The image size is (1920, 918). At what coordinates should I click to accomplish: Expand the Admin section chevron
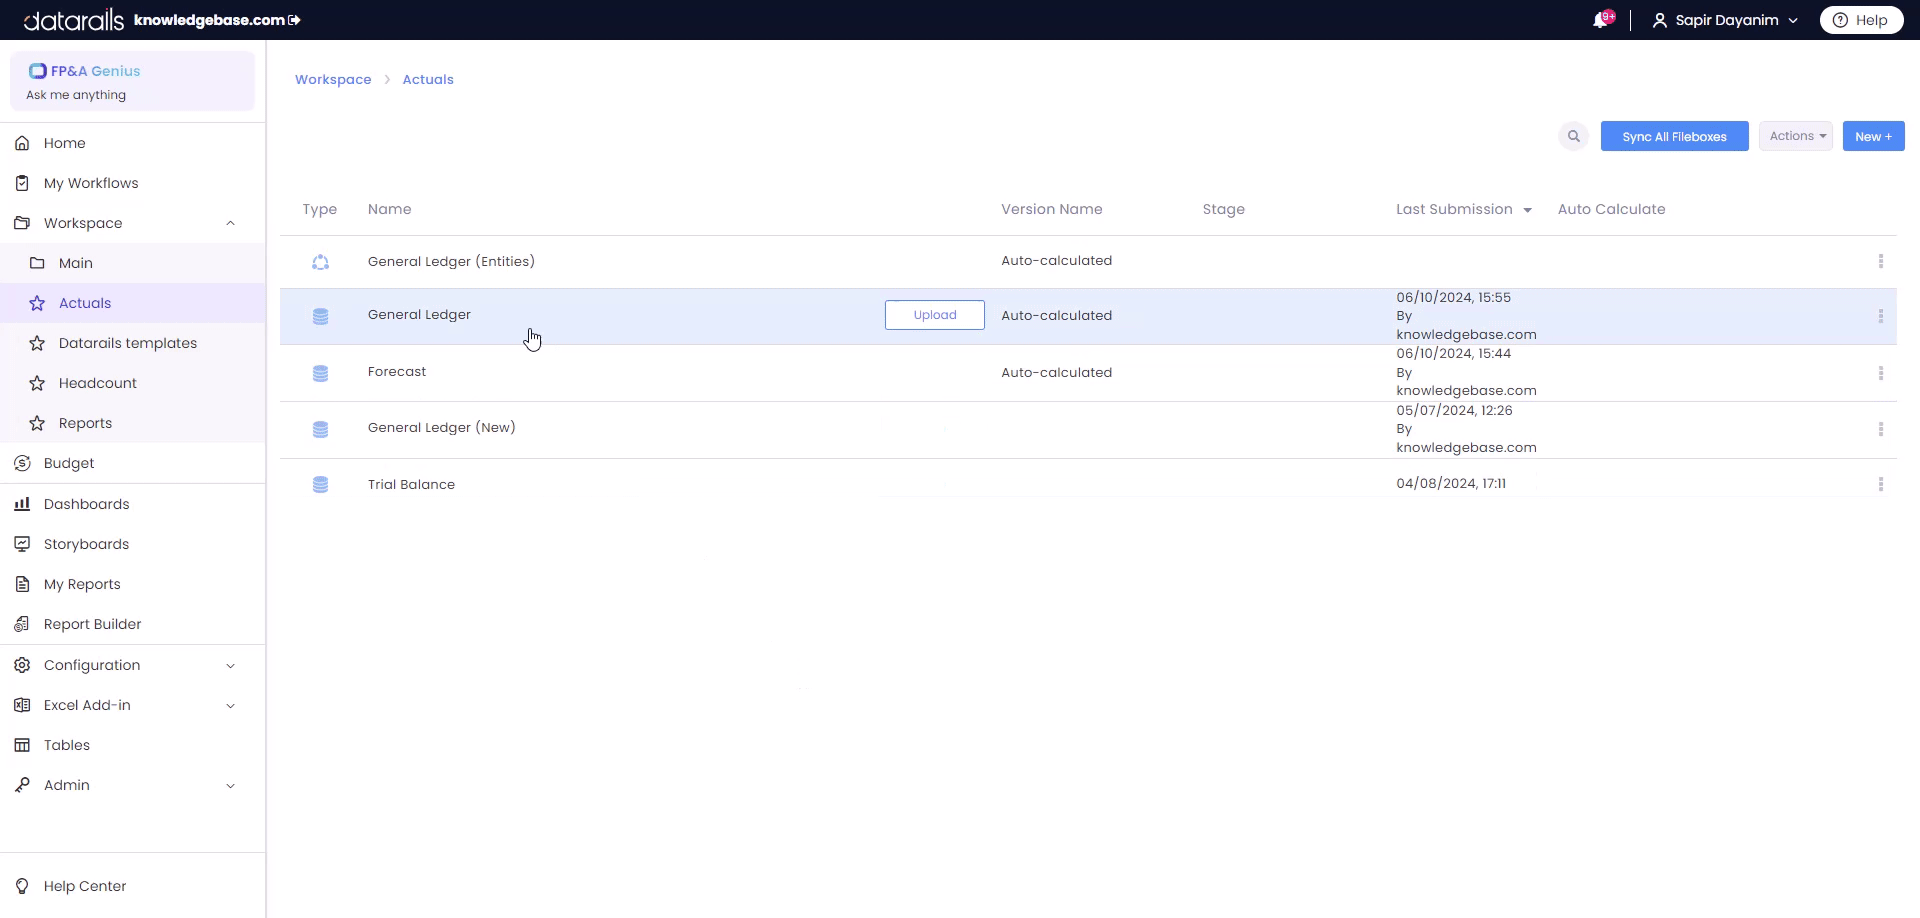click(x=231, y=786)
